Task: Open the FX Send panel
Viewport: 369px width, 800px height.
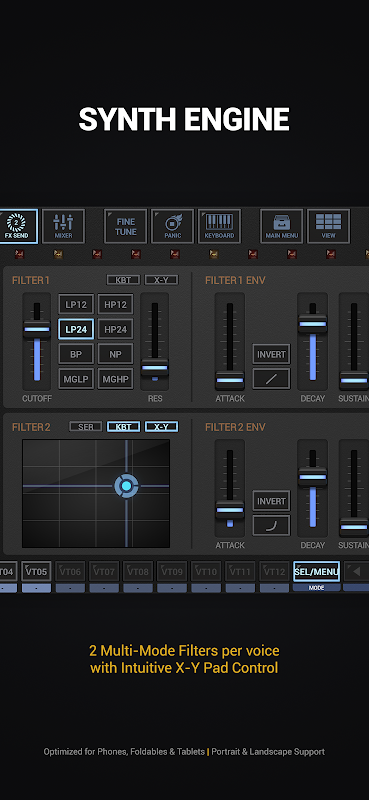Action: [x=18, y=226]
